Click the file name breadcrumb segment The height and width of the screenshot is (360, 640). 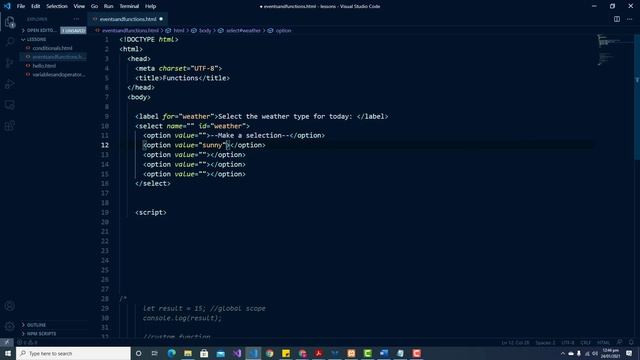130,31
